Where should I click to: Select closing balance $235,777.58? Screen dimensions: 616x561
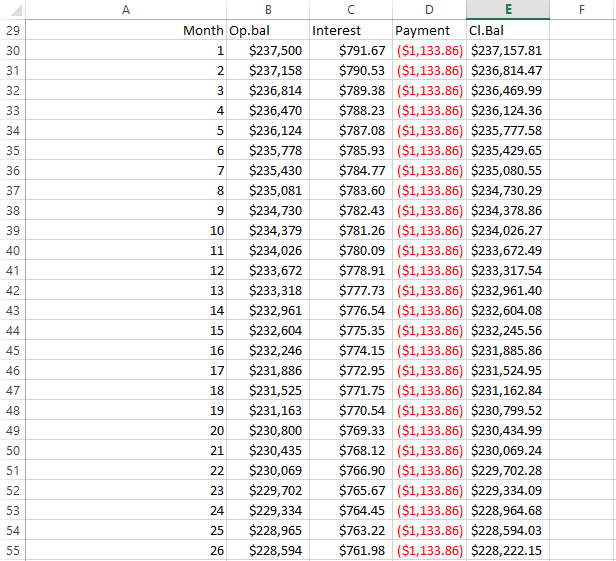pos(508,130)
